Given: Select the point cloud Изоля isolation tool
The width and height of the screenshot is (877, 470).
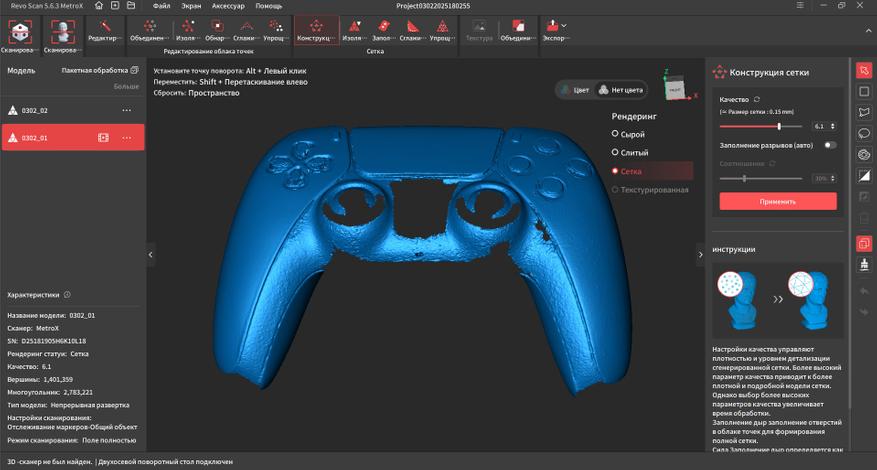Looking at the screenshot, I should tap(187, 30).
